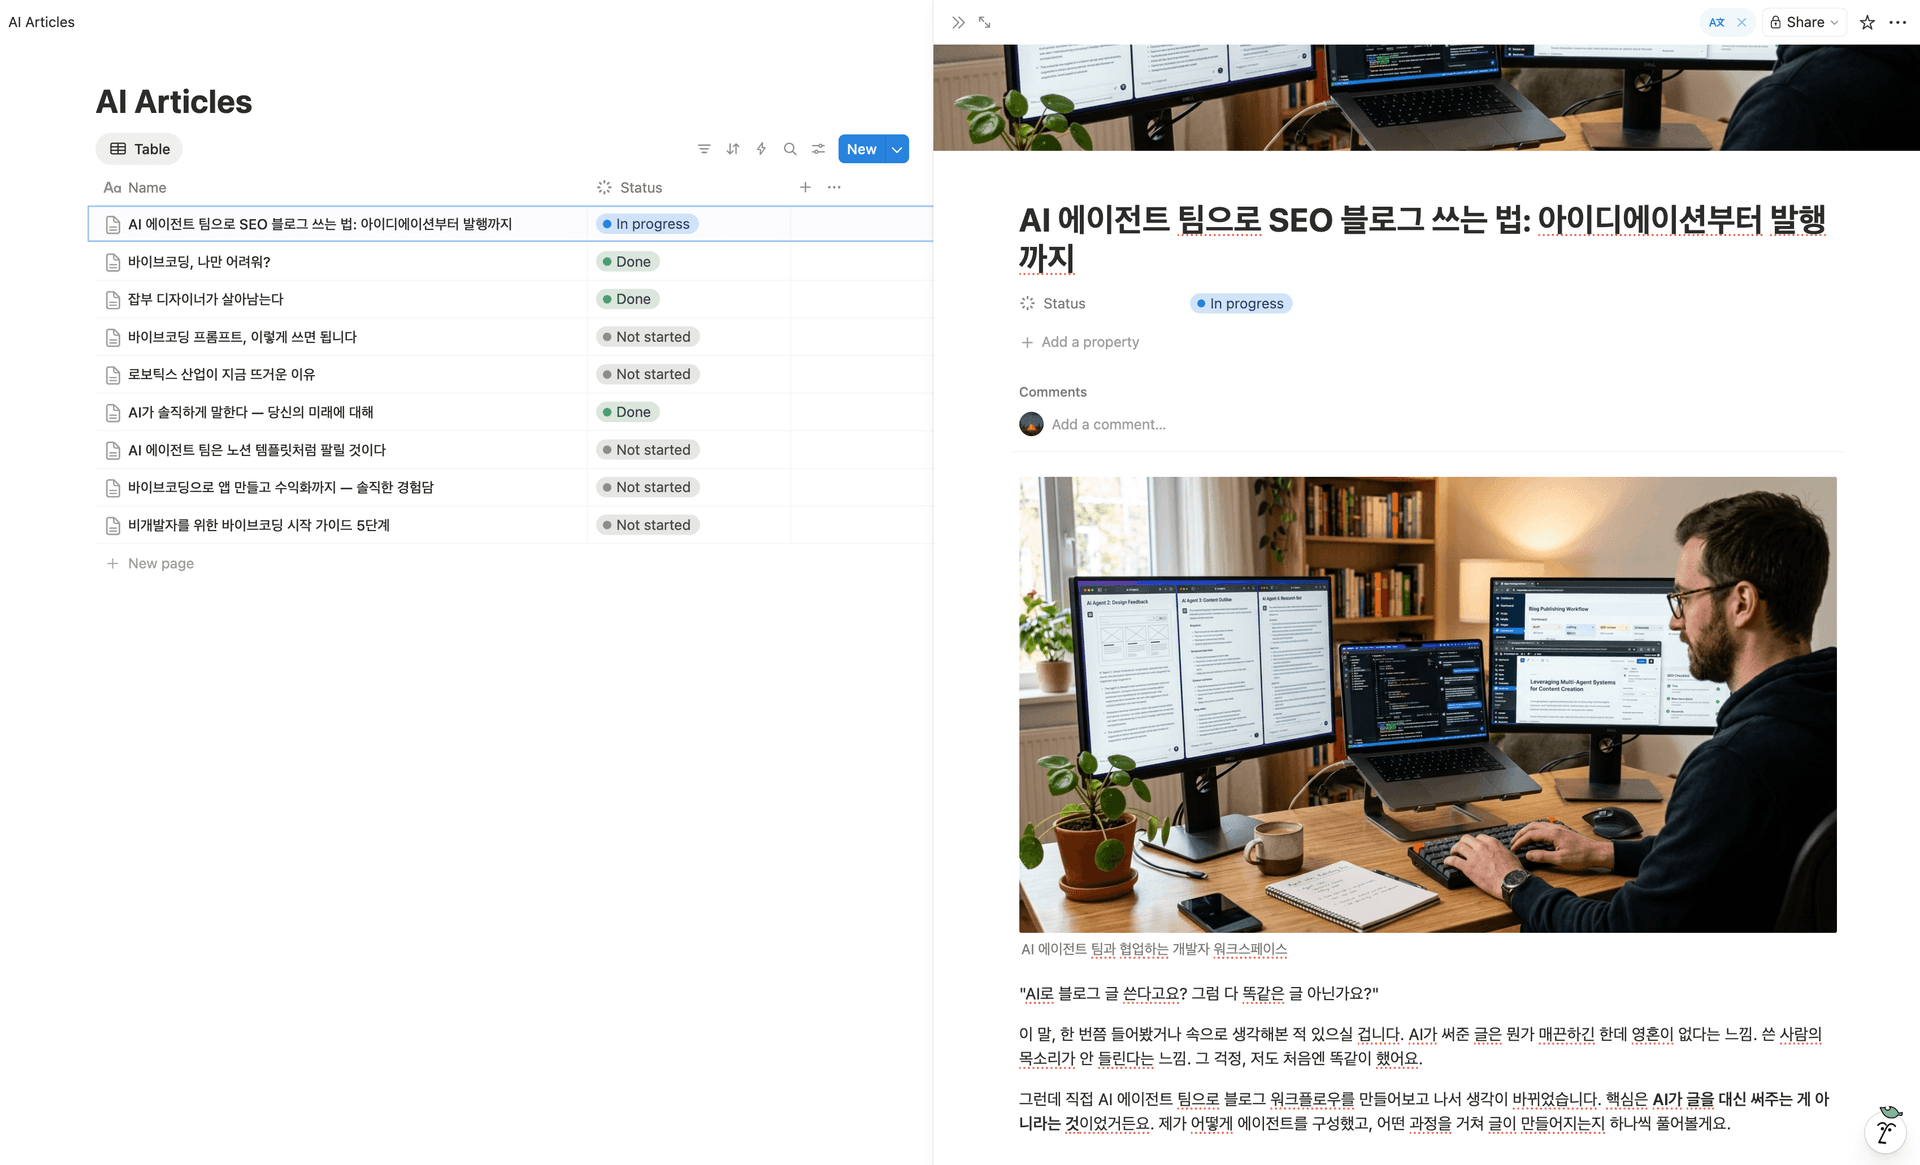
Task: Click the Add a comment field
Action: tap(1108, 424)
